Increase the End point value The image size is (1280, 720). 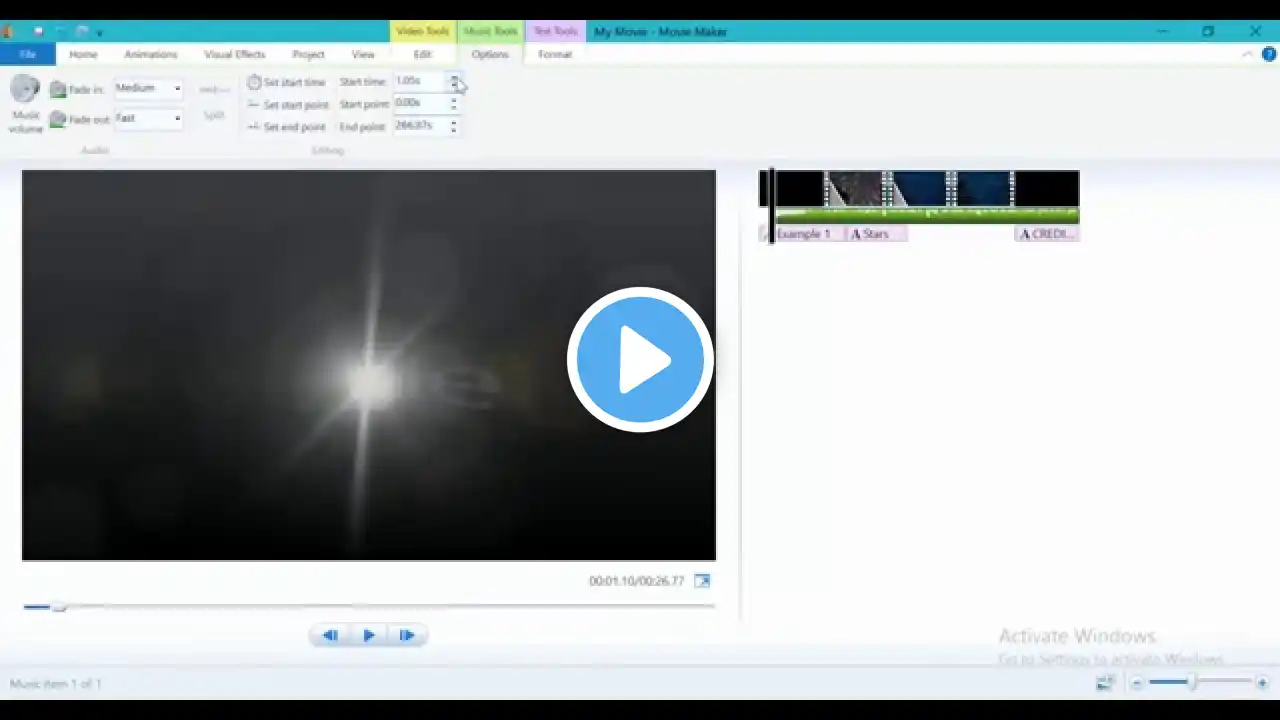454,122
